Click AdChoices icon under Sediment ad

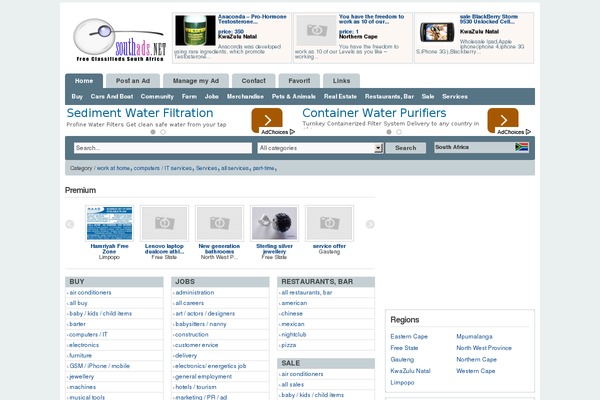(x=292, y=132)
